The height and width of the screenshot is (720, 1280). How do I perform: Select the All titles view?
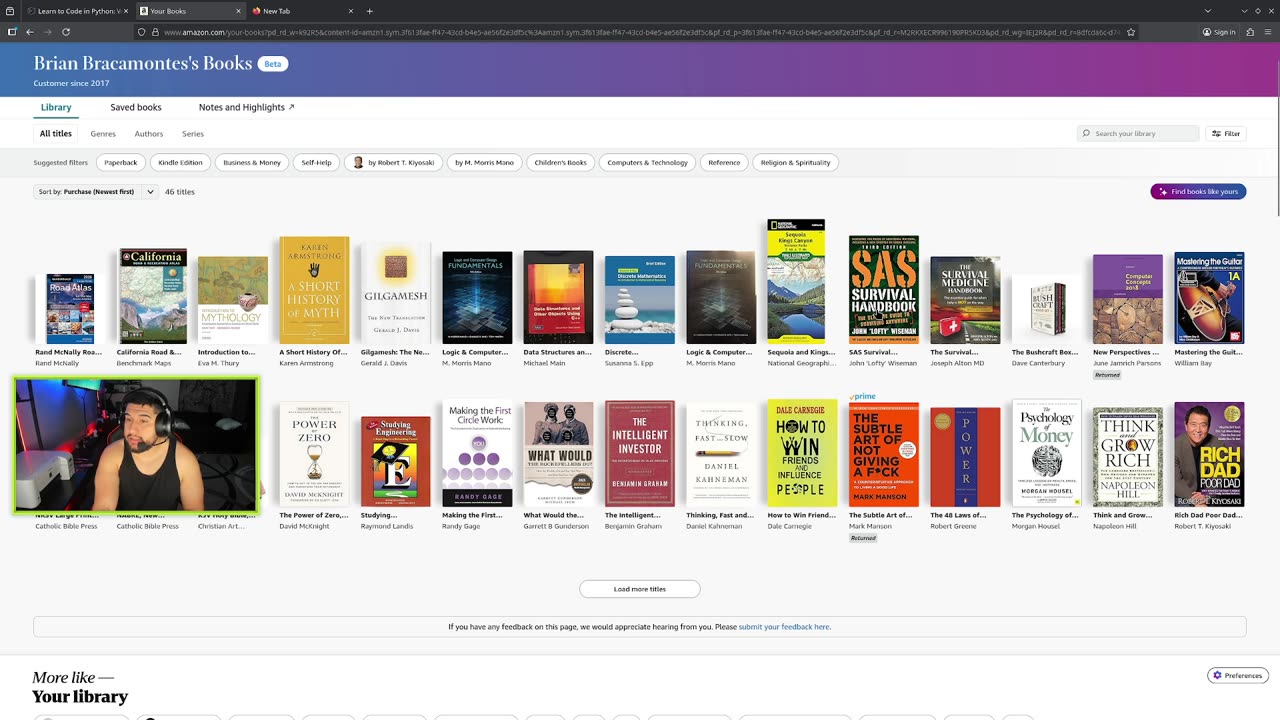click(x=56, y=134)
